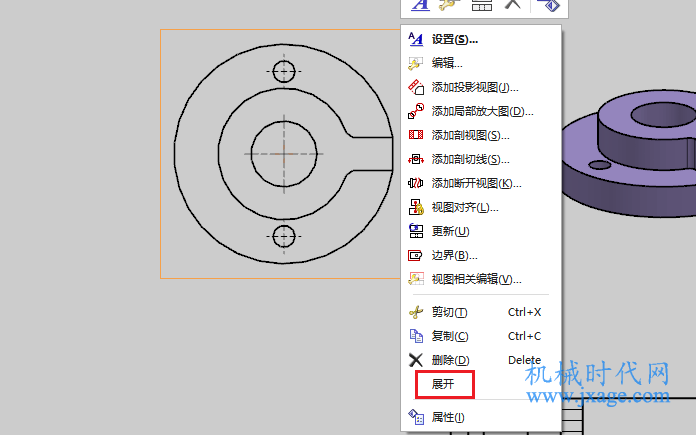Select 添加投影视图(J)... to add a projected view
Image resolution: width=696 pixels, height=435 pixels.
[x=481, y=87]
